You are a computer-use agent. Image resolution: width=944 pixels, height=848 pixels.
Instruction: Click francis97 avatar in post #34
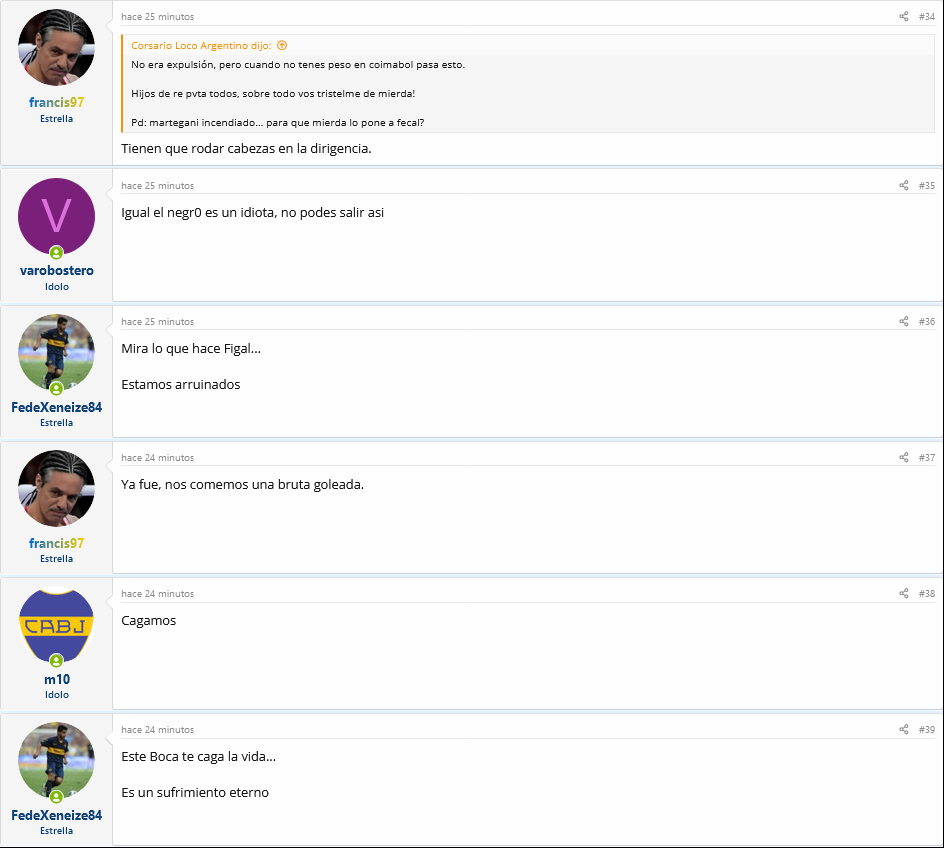57,47
